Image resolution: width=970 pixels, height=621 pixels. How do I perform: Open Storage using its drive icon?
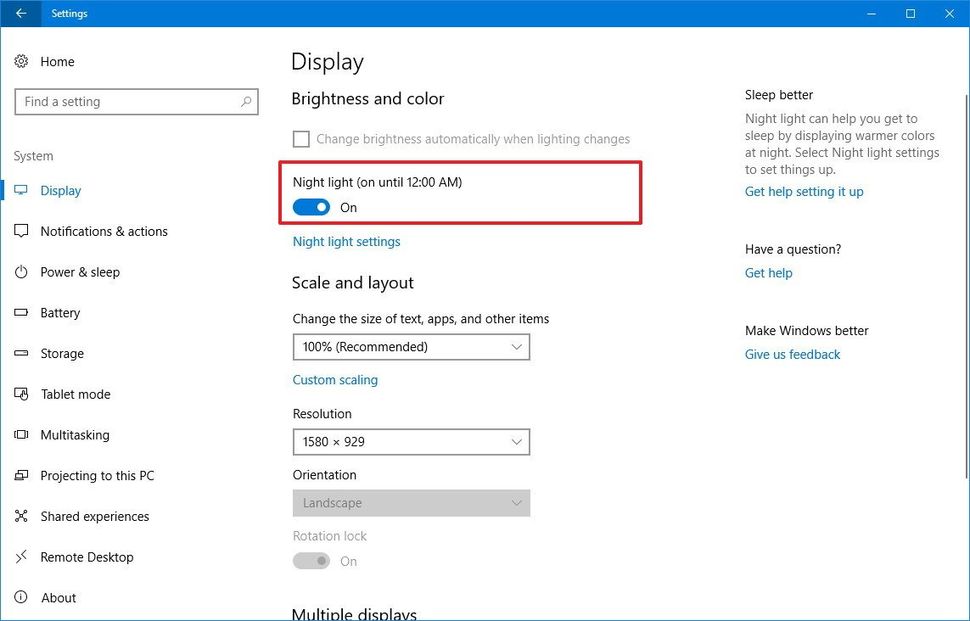(x=21, y=353)
